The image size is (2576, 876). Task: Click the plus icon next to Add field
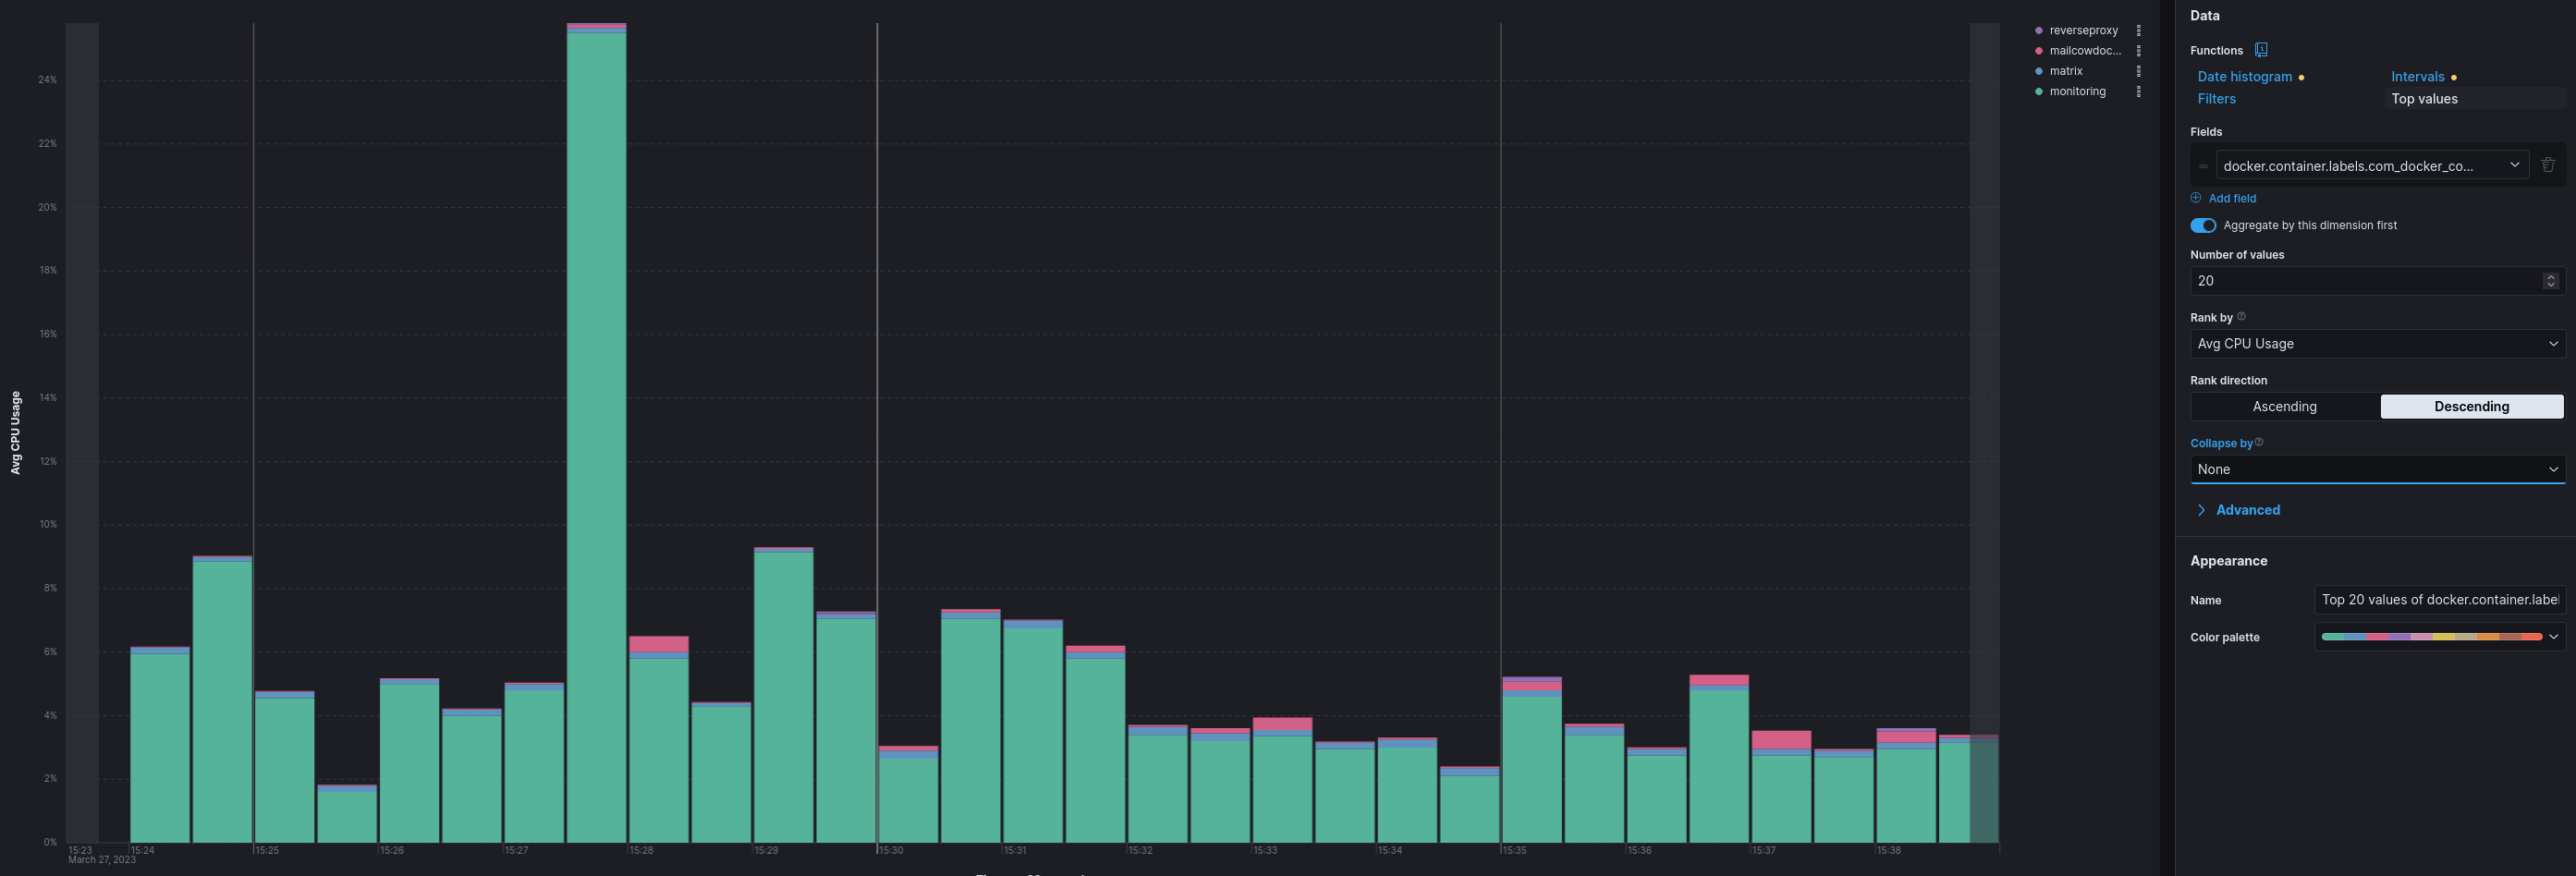click(2196, 198)
